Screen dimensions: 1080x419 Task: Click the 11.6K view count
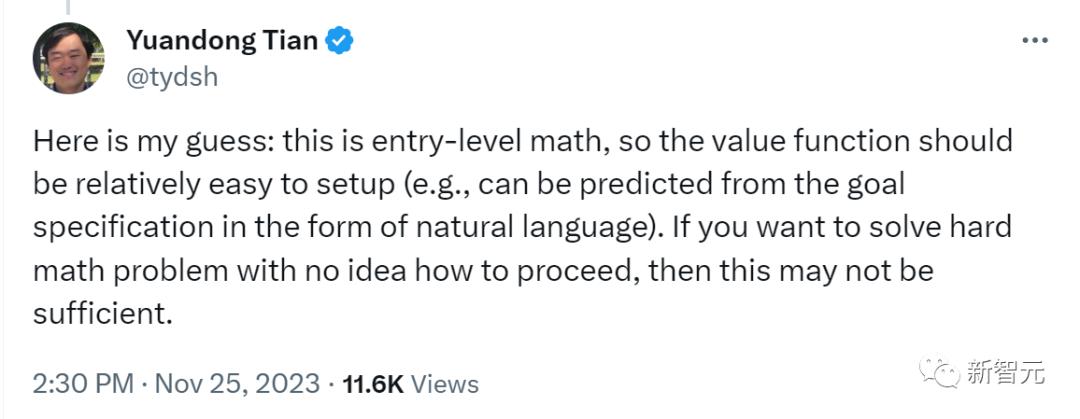tap(373, 384)
